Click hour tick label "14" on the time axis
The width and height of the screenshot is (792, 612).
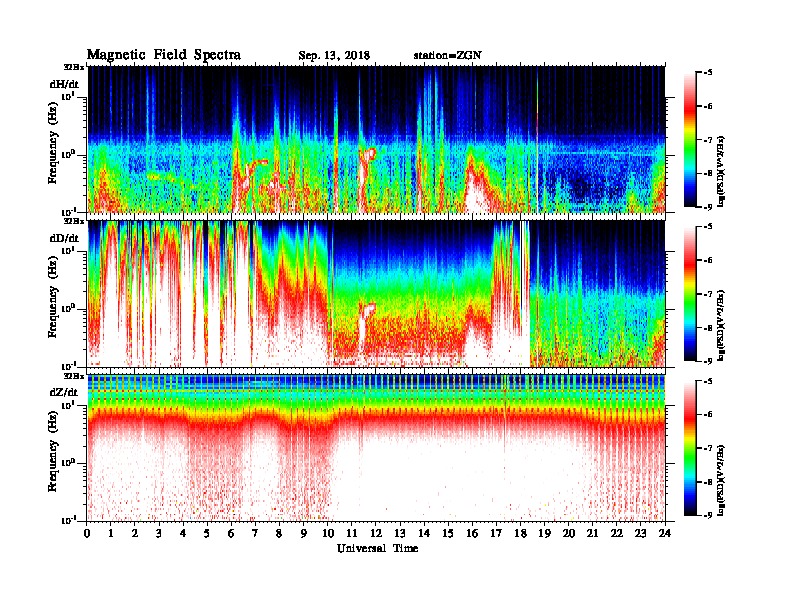[x=424, y=533]
